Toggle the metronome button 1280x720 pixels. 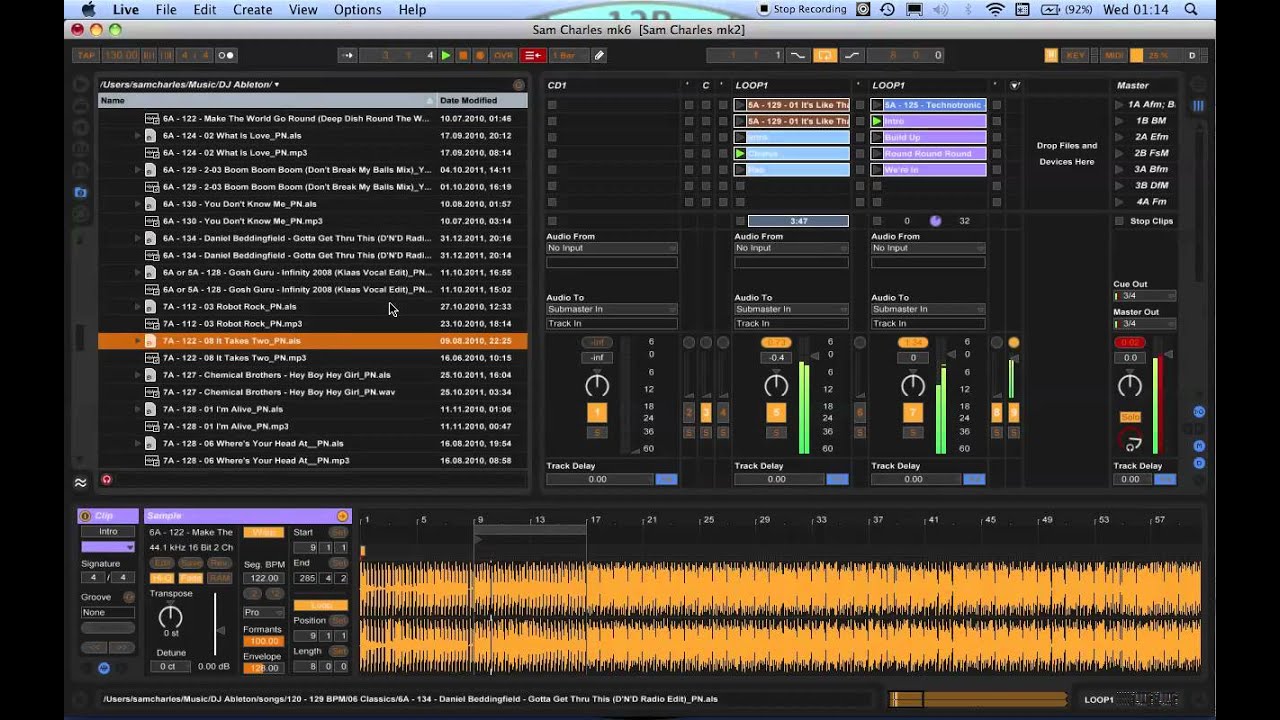[x=226, y=55]
